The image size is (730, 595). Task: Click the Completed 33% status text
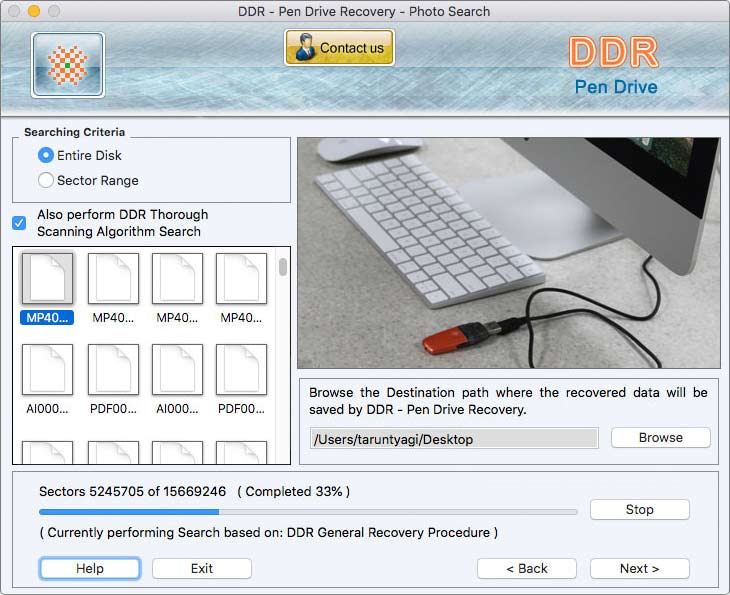coord(294,491)
